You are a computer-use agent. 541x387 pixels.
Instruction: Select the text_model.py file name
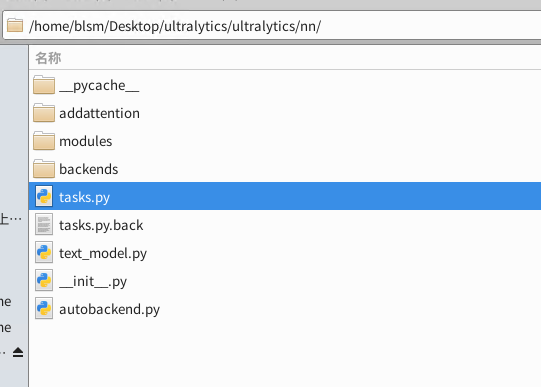click(103, 254)
